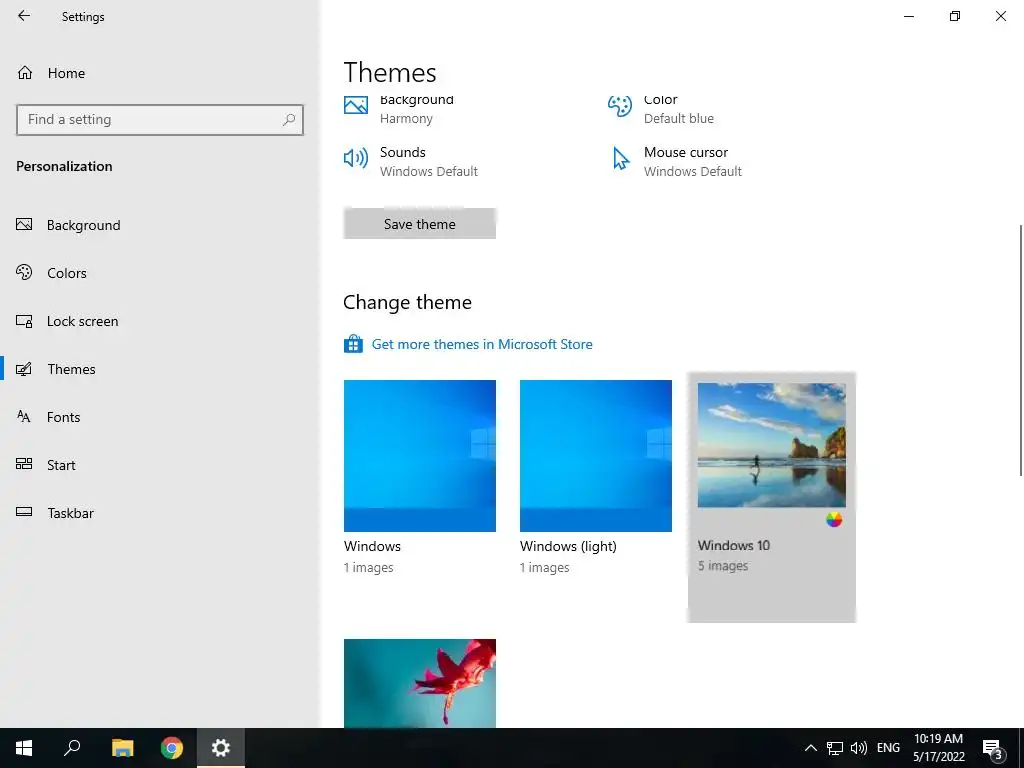Click the Colors palette icon in the sidebar
The image size is (1024, 768).
[x=24, y=272]
